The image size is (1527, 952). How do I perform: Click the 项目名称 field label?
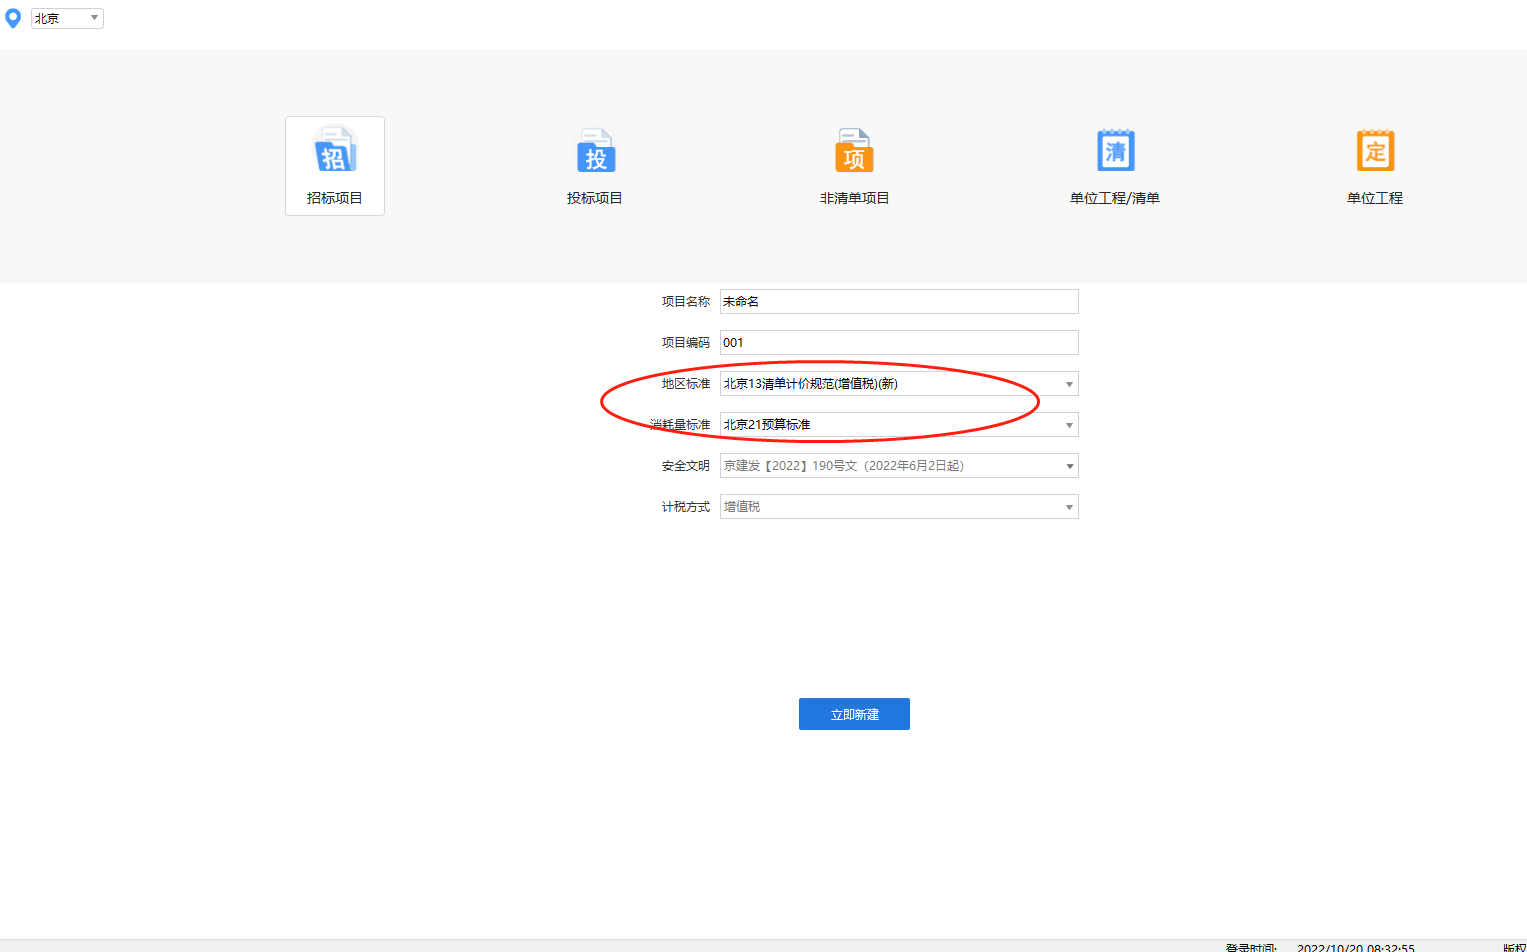(x=686, y=301)
